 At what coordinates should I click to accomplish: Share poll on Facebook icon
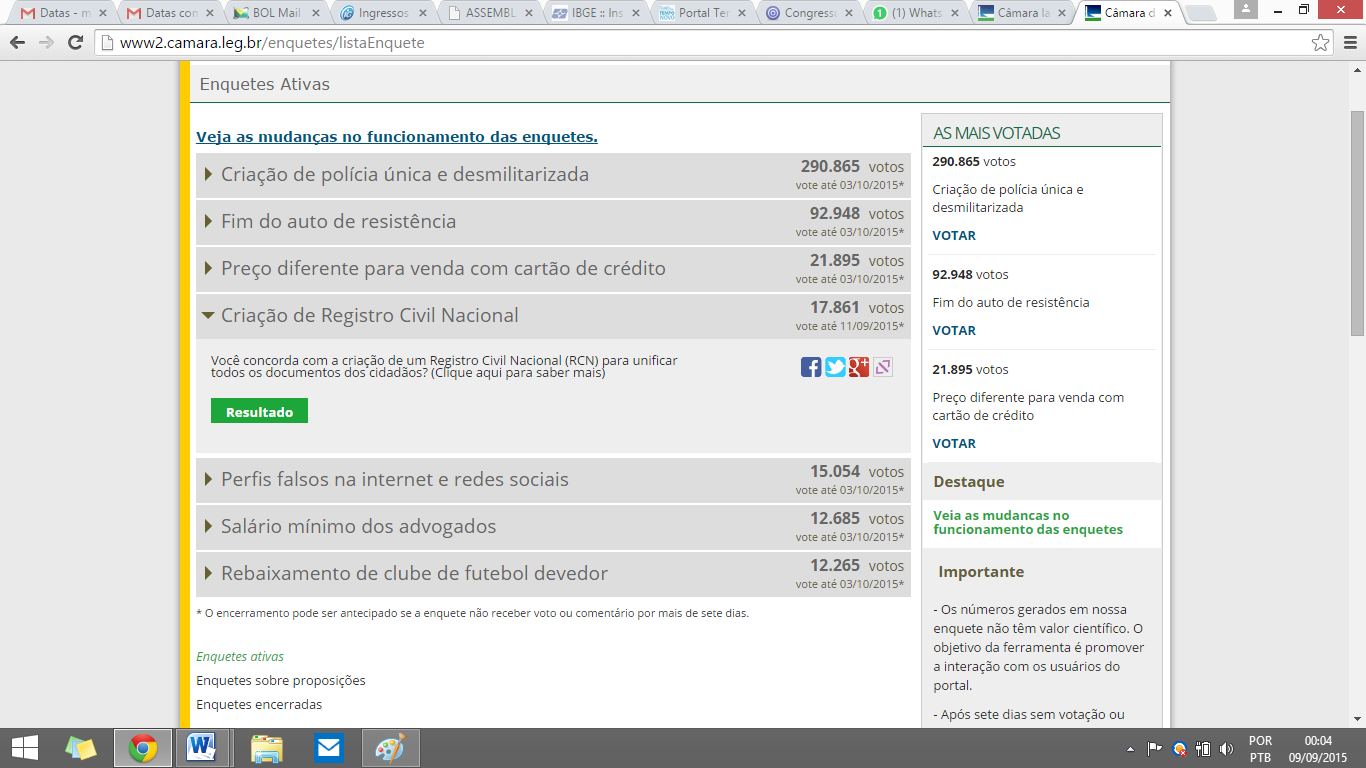coord(811,367)
